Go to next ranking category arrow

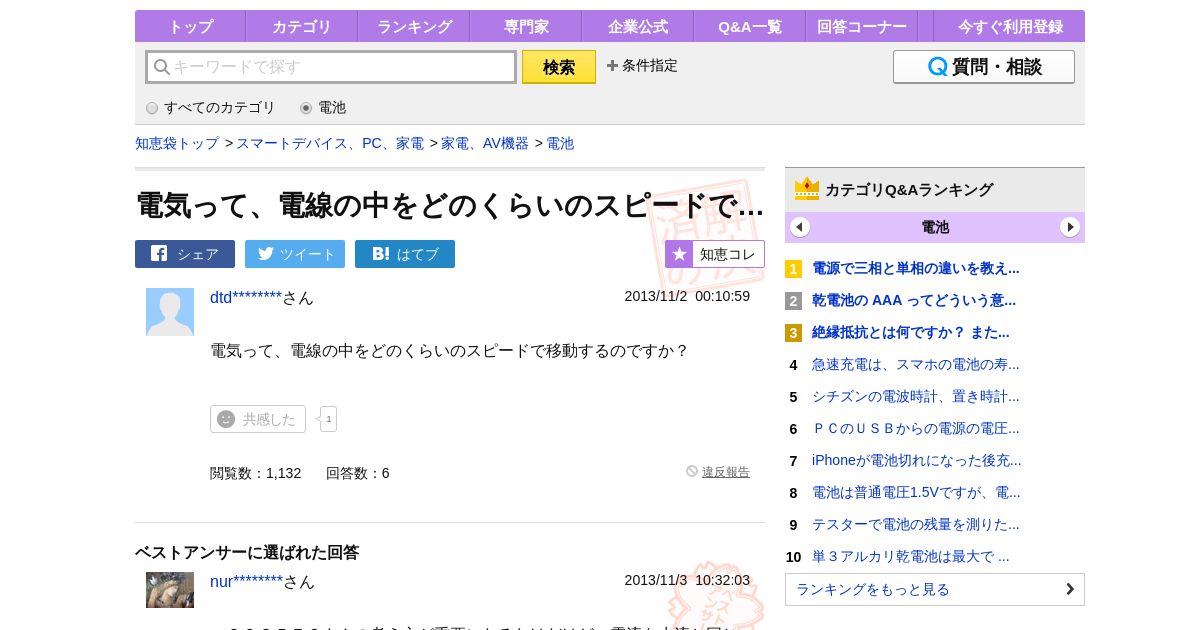tap(1070, 227)
